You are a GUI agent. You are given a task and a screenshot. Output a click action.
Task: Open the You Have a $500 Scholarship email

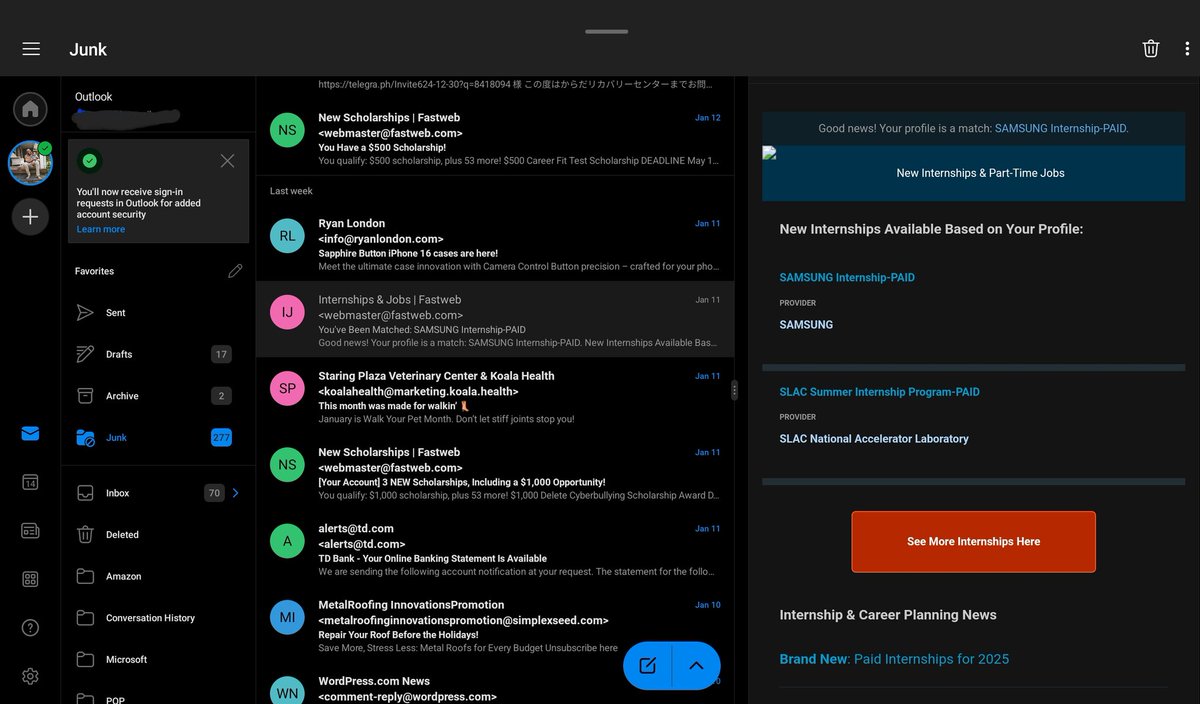(x=495, y=137)
